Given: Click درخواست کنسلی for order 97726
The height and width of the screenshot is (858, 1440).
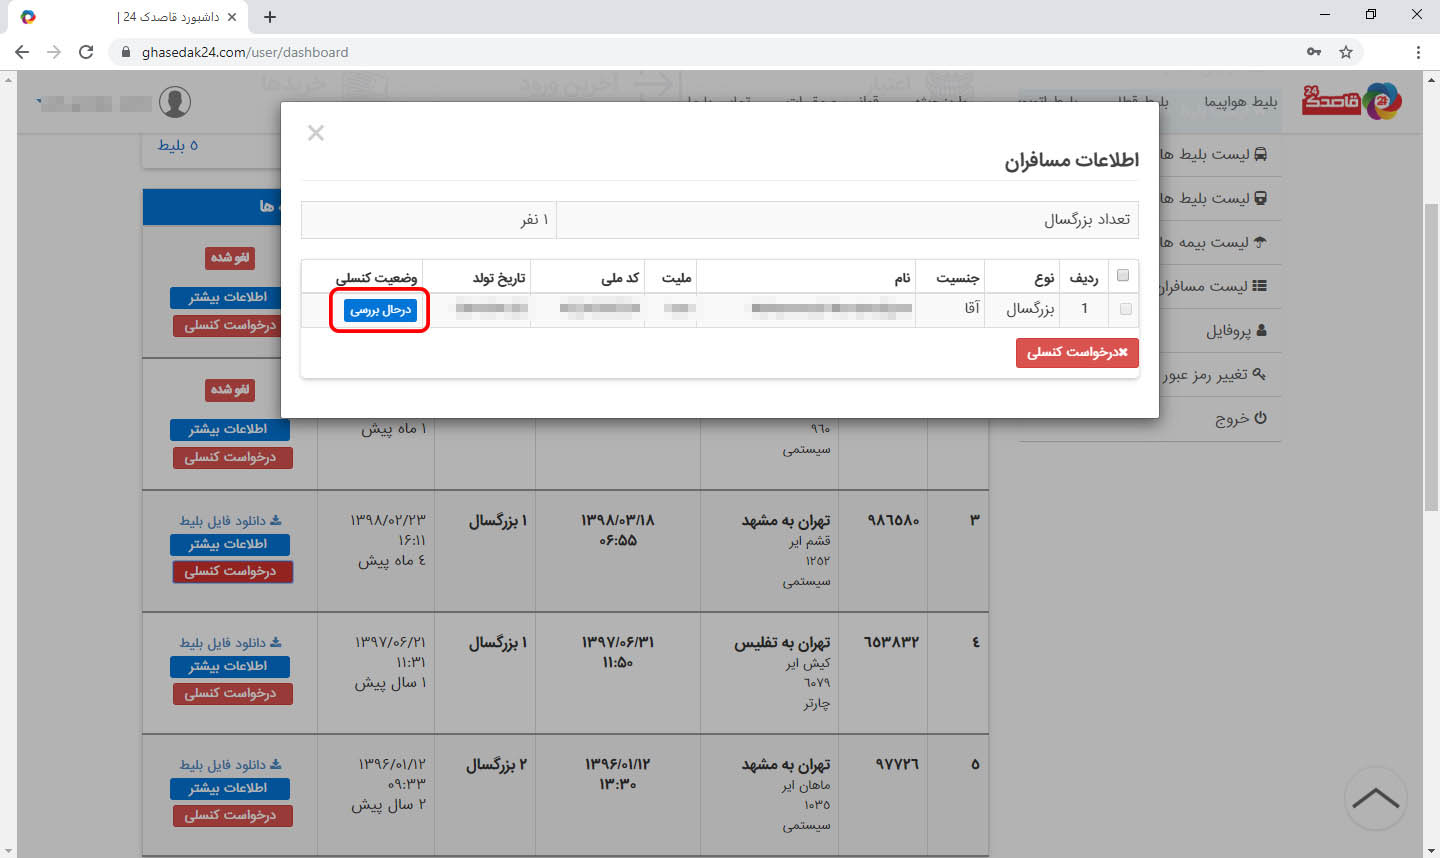Looking at the screenshot, I should tap(232, 815).
